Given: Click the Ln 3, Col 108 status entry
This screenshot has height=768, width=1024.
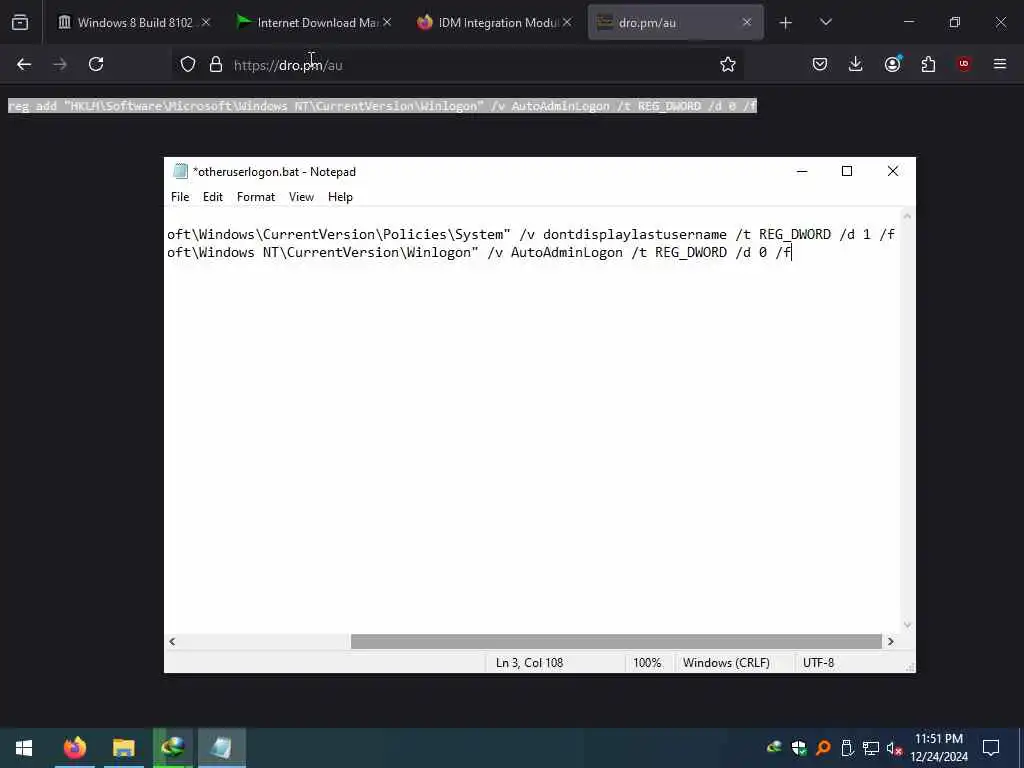Looking at the screenshot, I should click(529, 662).
